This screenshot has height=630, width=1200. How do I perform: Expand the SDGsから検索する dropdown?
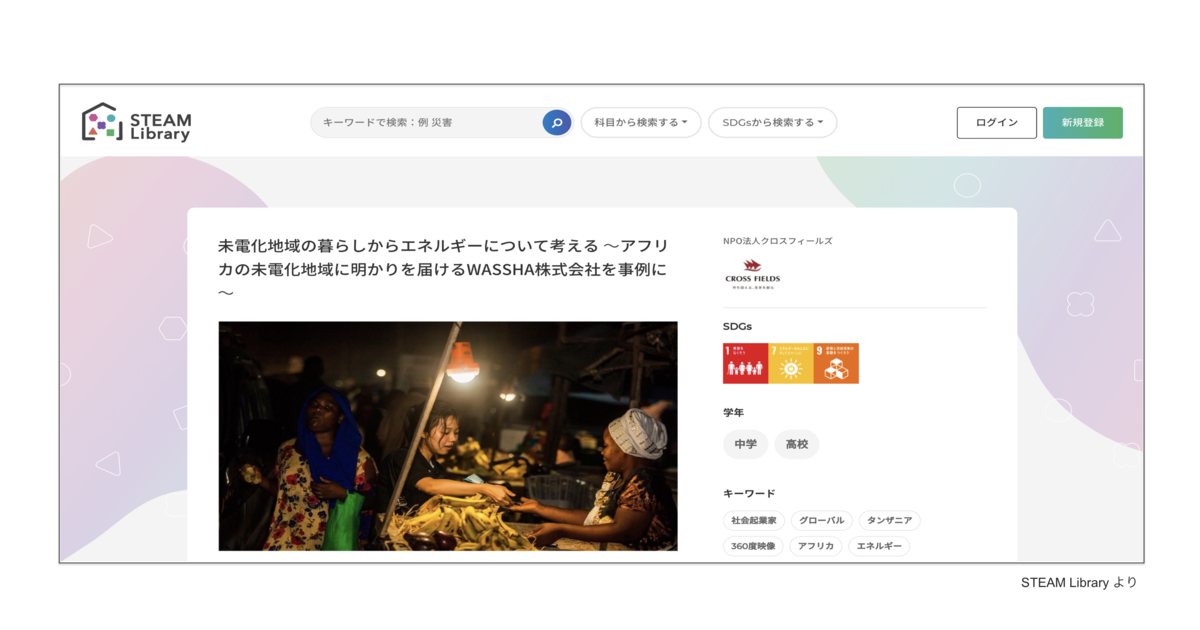coord(773,123)
